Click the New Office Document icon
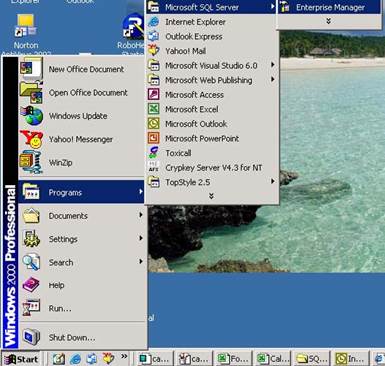This screenshot has width=385, height=366. click(x=31, y=69)
